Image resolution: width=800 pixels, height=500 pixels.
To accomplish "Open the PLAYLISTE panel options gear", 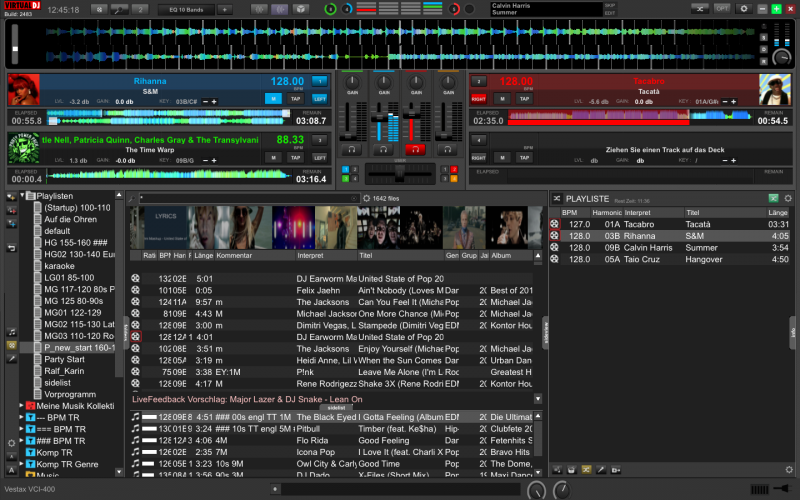I will (x=788, y=198).
